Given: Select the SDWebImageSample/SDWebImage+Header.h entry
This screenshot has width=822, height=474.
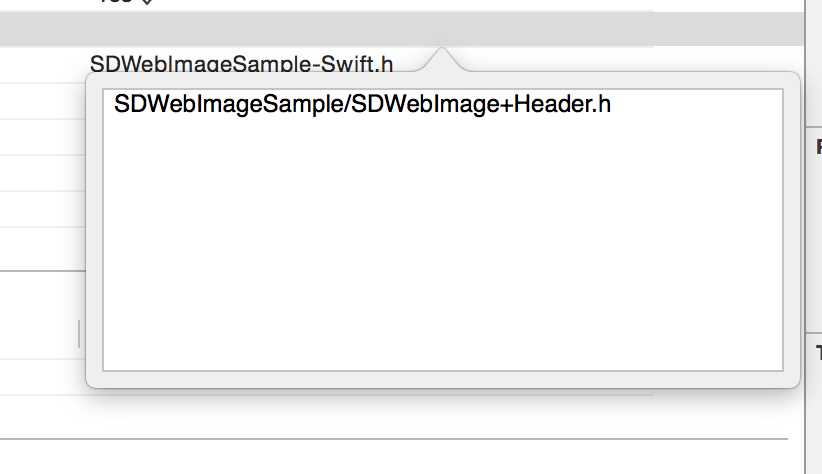Looking at the screenshot, I should [362, 104].
